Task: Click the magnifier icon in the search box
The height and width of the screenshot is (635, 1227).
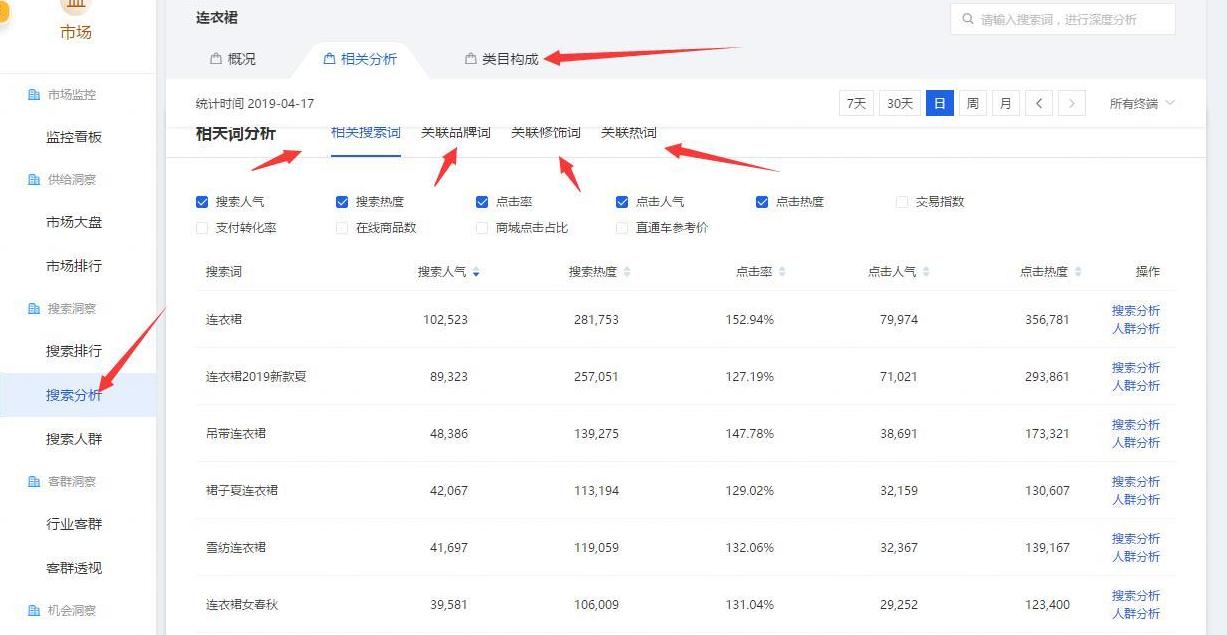Action: [967, 18]
